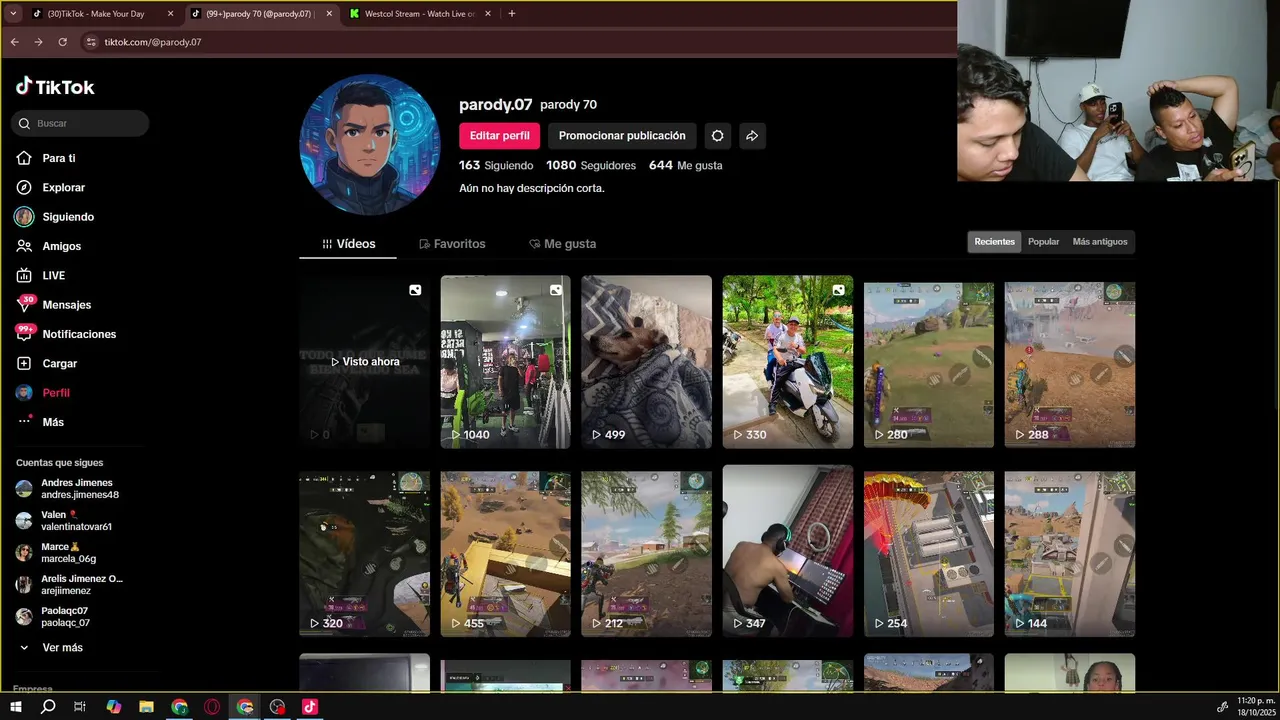The image size is (1280, 720).
Task: Click the site information icon in address bar
Action: coord(91,42)
